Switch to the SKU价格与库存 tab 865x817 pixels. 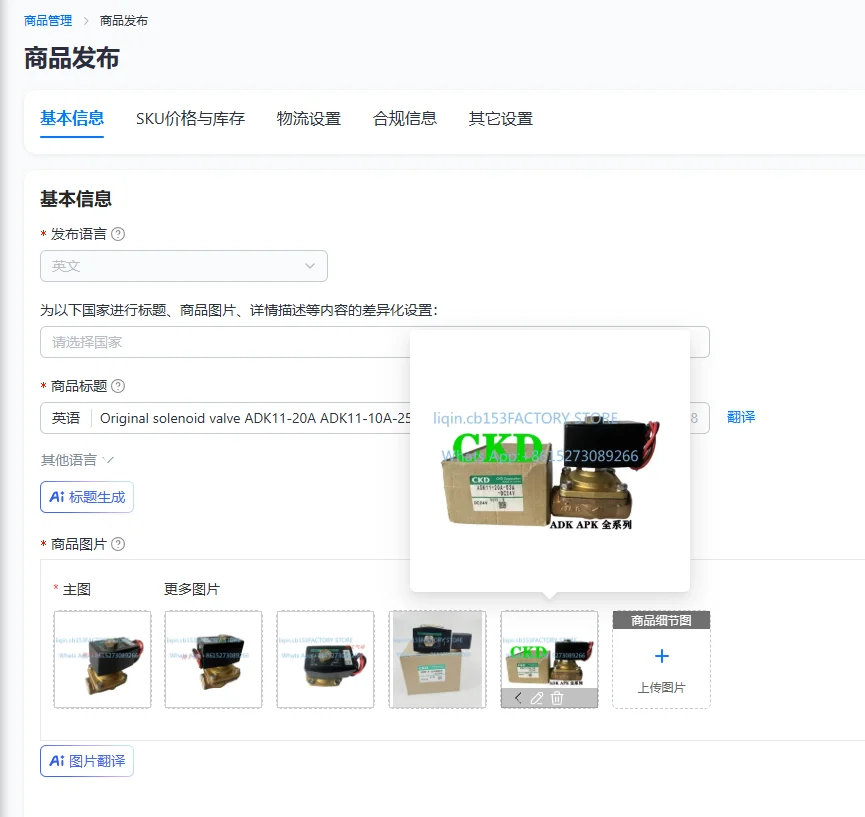point(190,119)
